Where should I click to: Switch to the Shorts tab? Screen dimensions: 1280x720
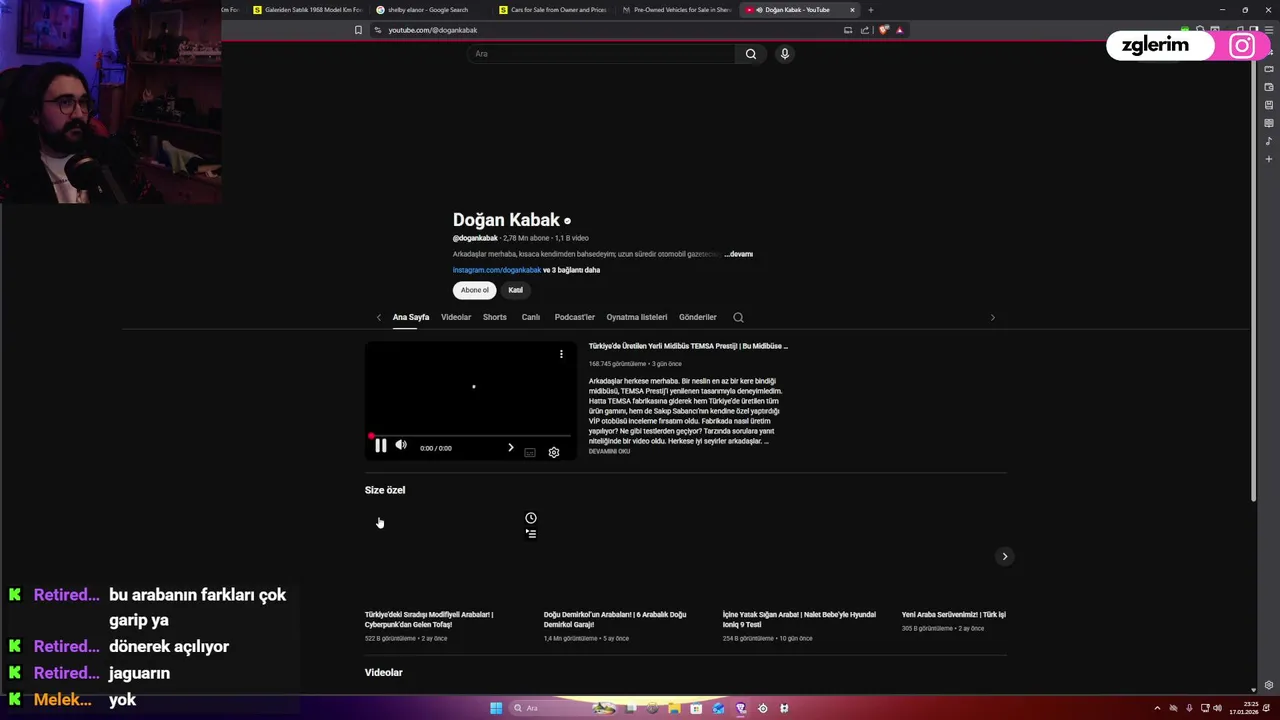(495, 317)
